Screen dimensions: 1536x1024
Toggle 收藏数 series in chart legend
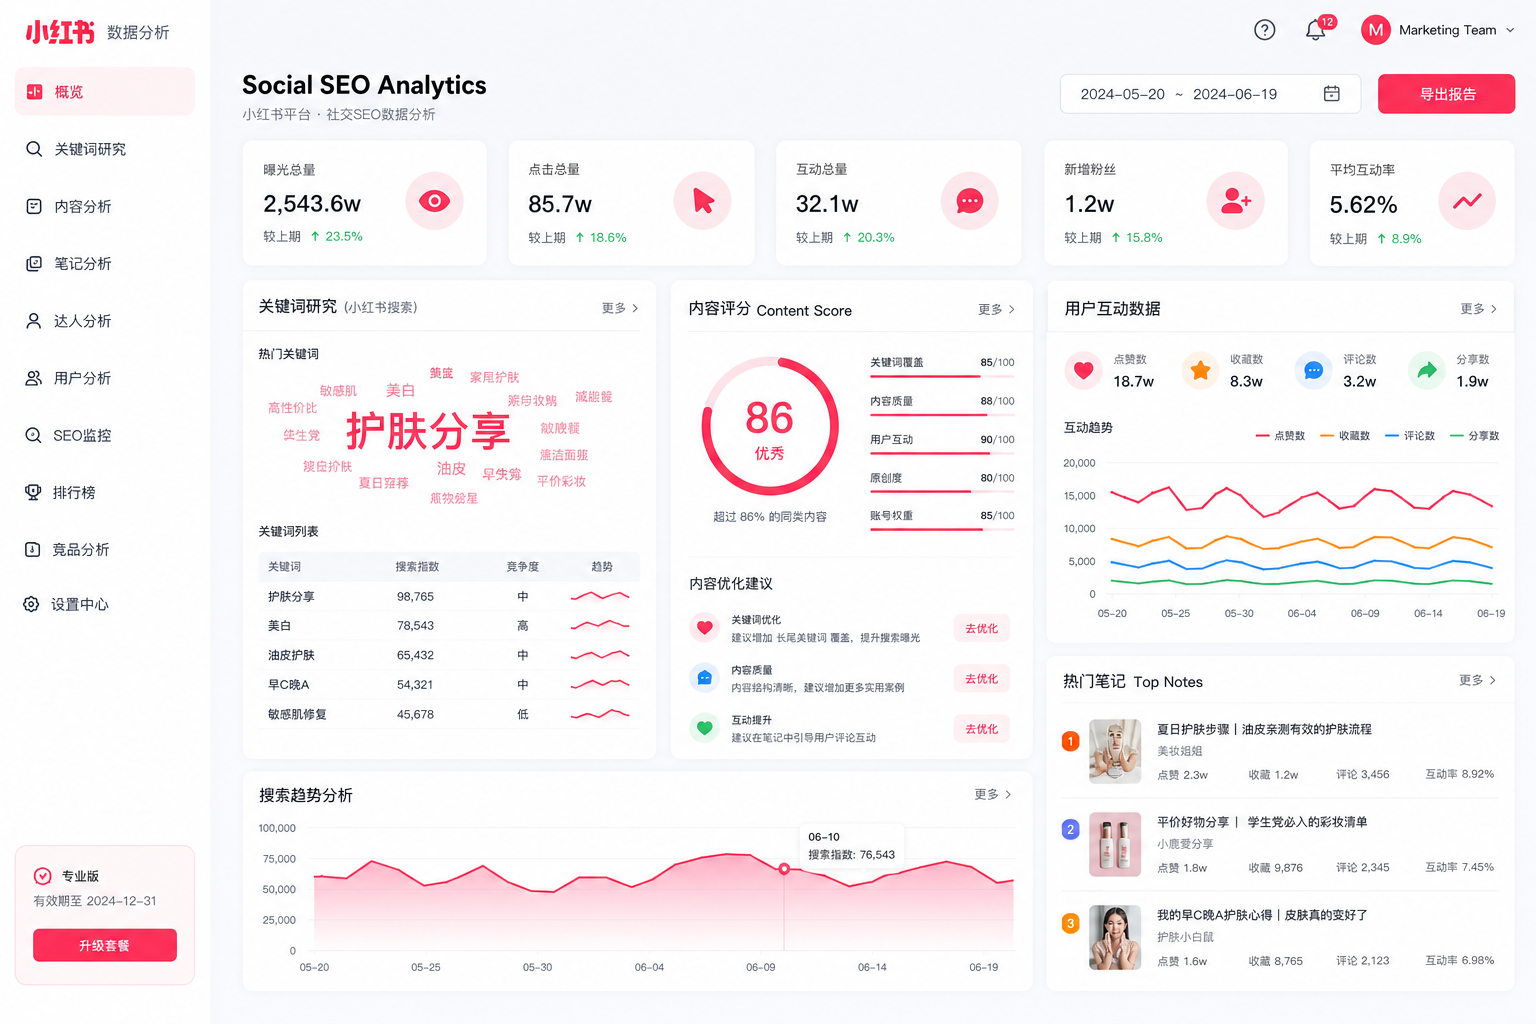[1345, 436]
